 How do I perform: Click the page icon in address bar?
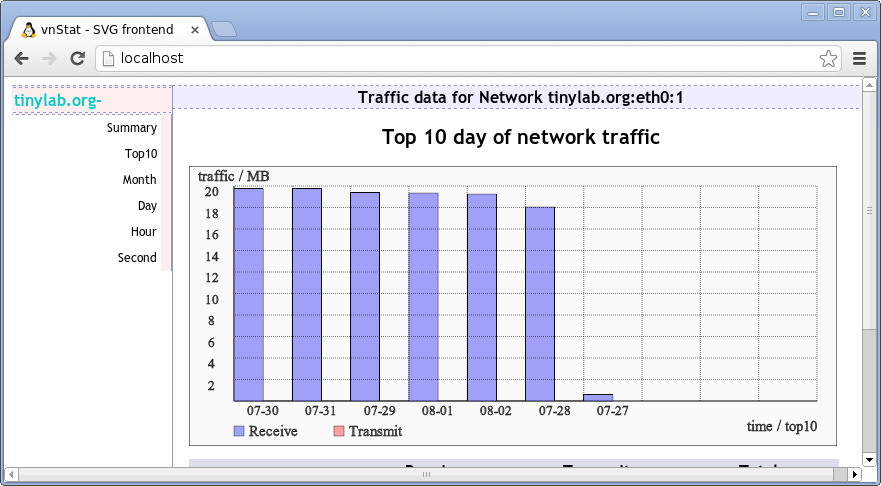tap(108, 59)
